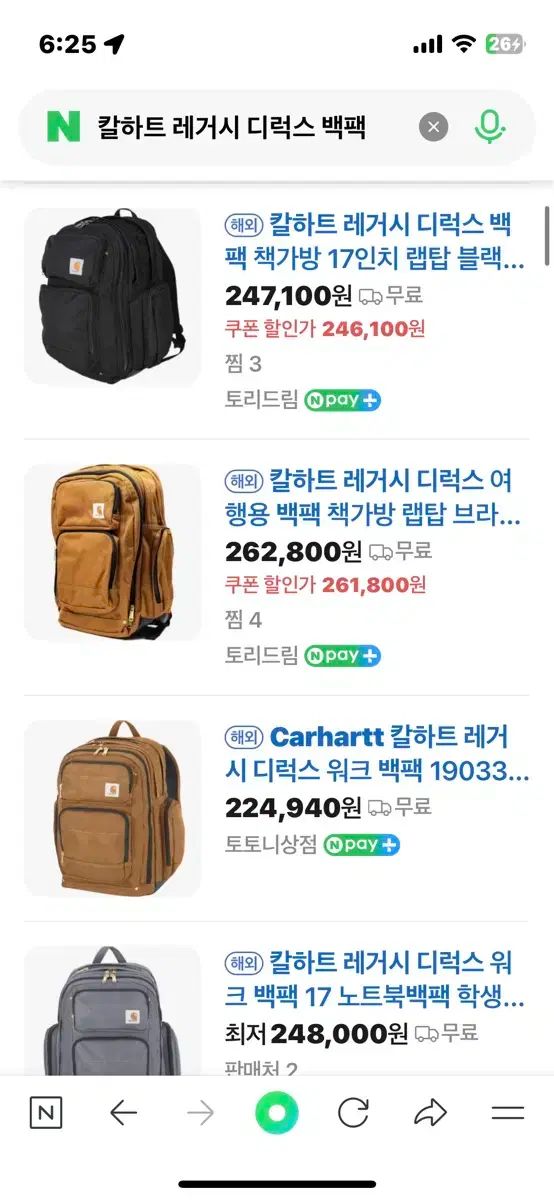Viewport: 554px width, 1200px height.
Task: Reload the page with the refresh icon
Action: (x=353, y=1113)
